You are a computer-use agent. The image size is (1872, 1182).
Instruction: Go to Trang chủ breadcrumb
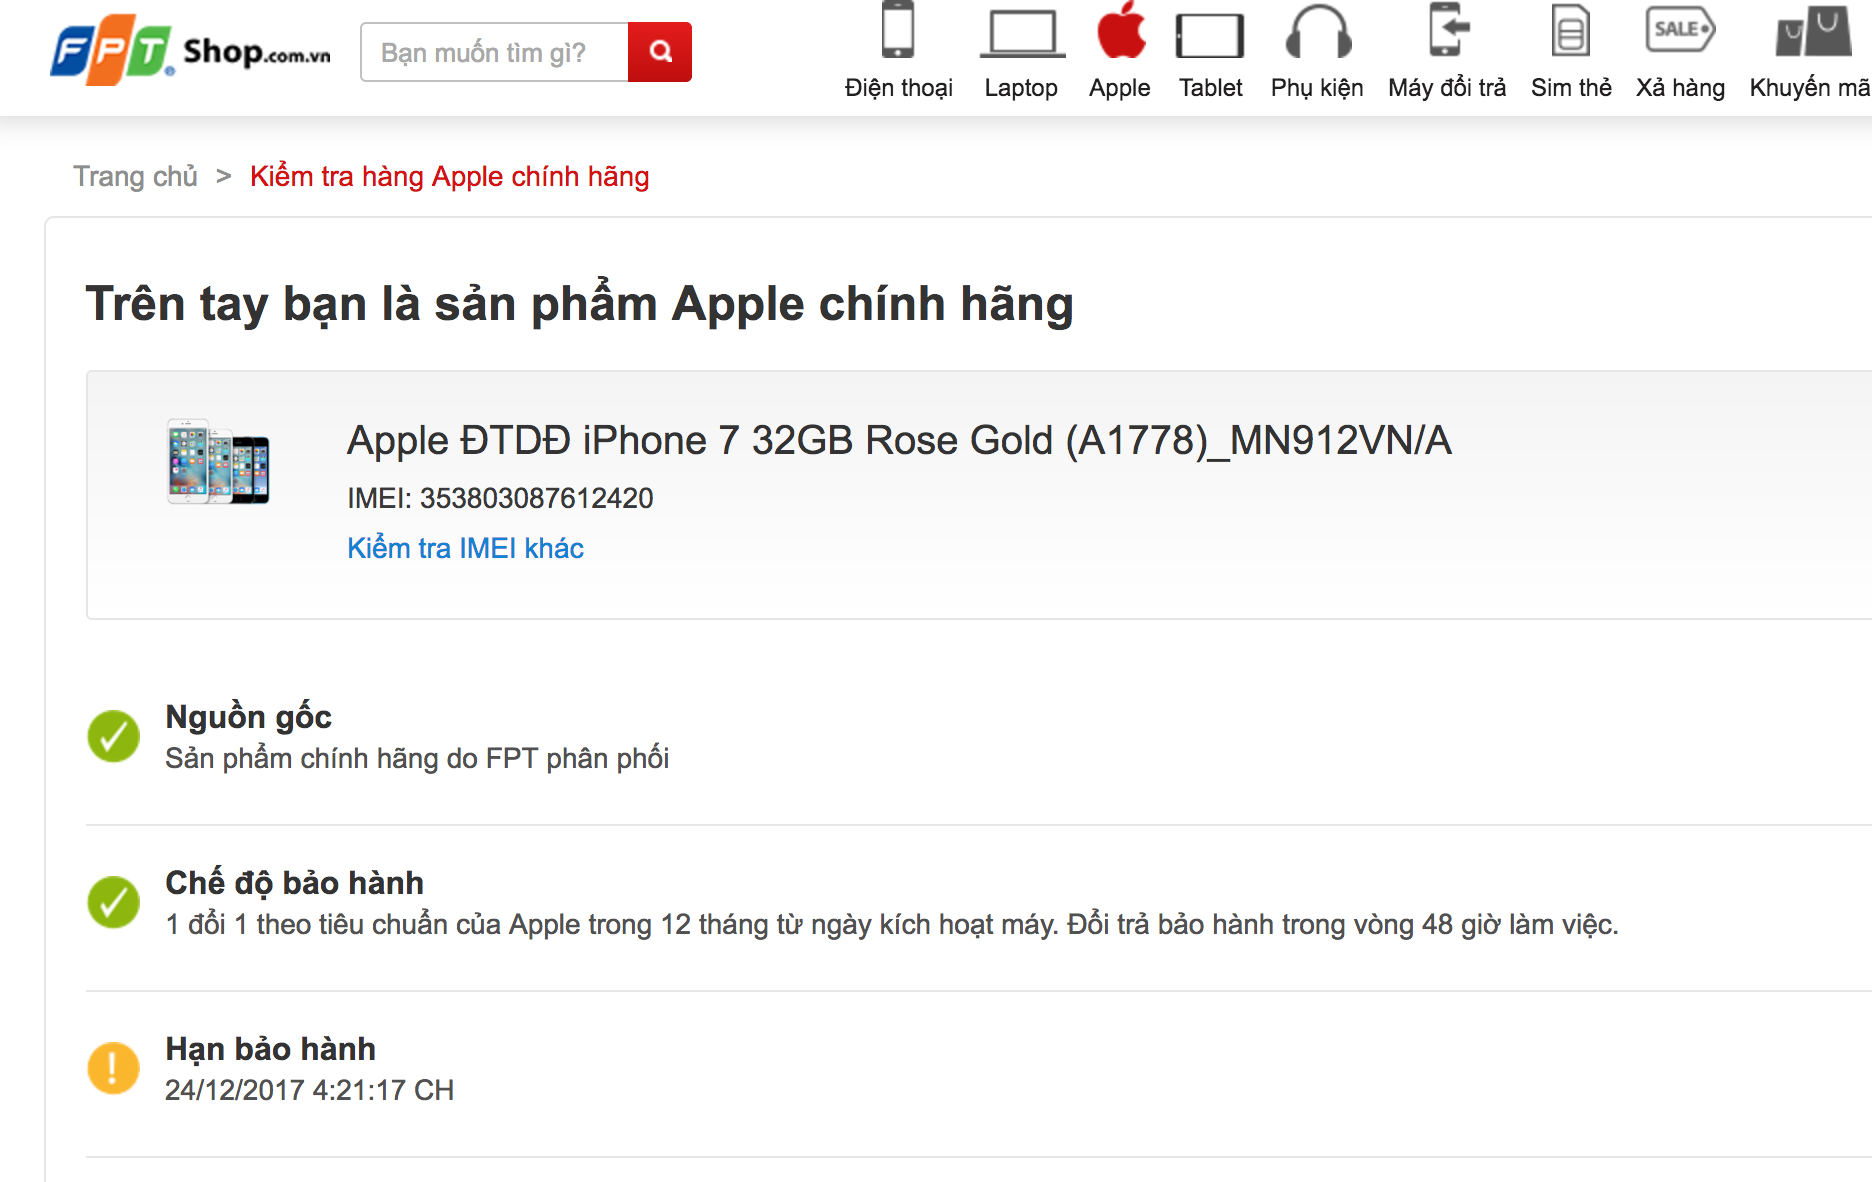point(135,176)
